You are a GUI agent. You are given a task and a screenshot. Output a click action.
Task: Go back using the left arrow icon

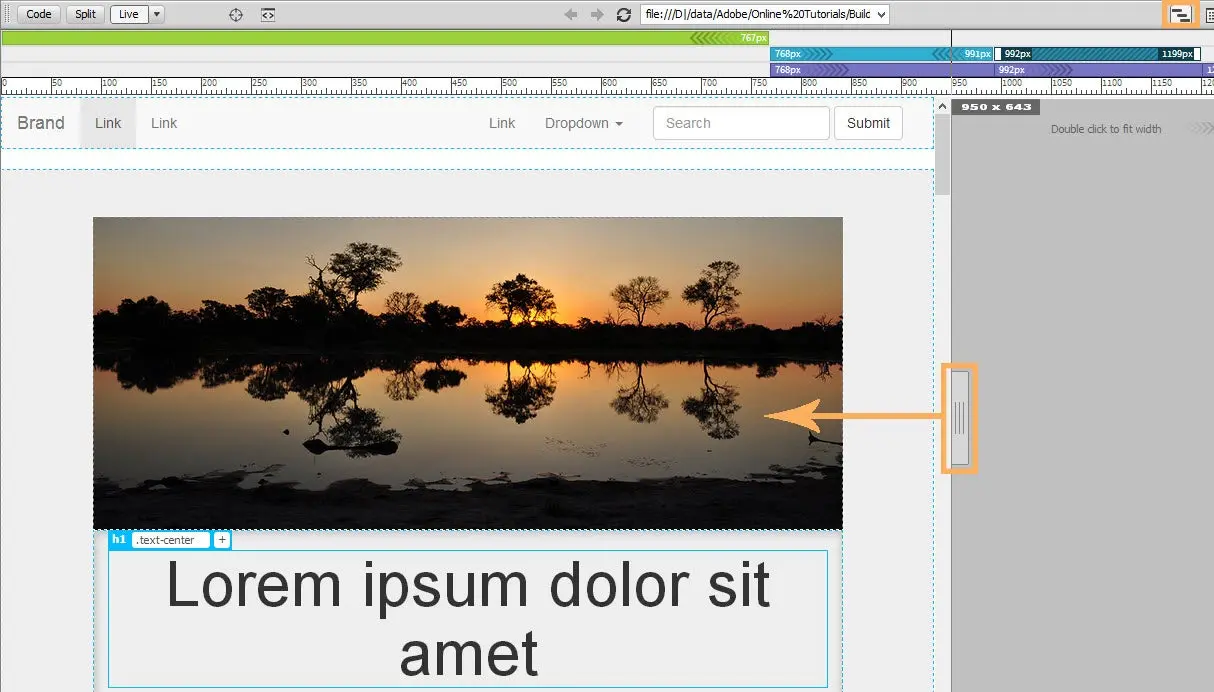pyautogui.click(x=571, y=15)
